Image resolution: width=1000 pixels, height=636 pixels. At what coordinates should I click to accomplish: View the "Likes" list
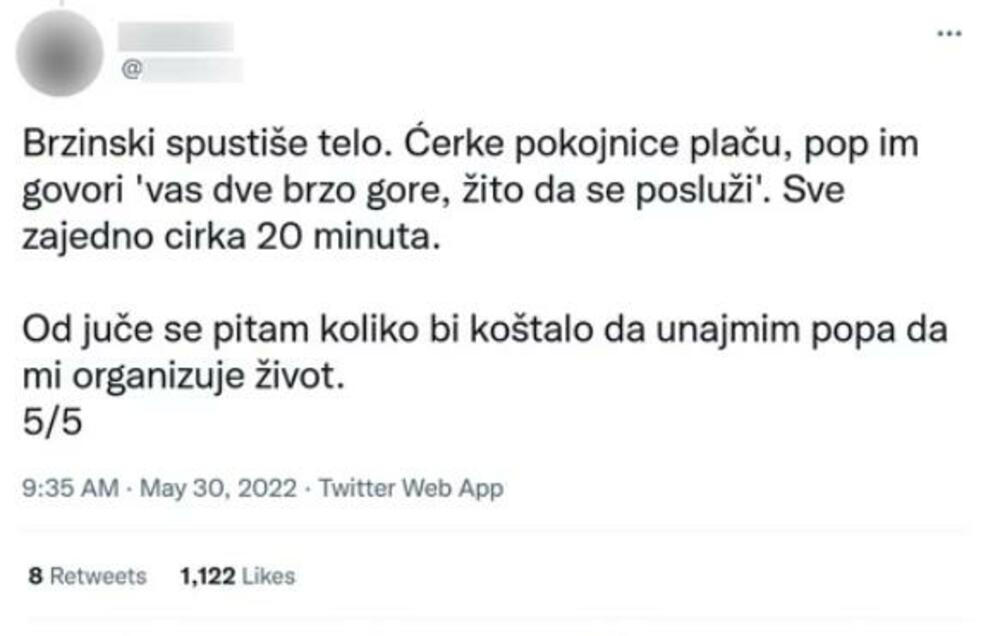(268, 576)
